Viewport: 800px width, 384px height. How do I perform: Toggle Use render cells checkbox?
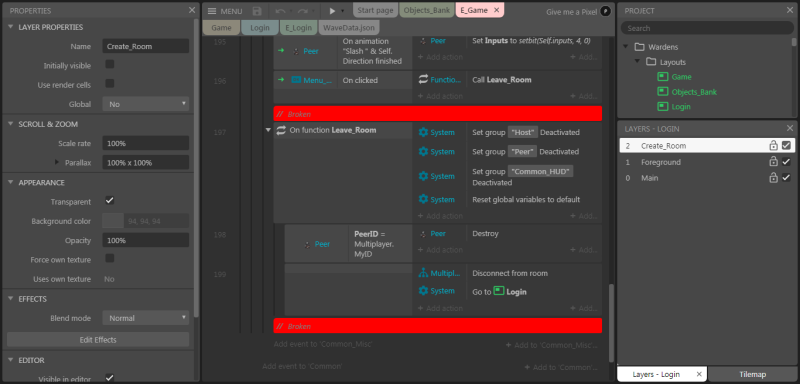coord(110,84)
